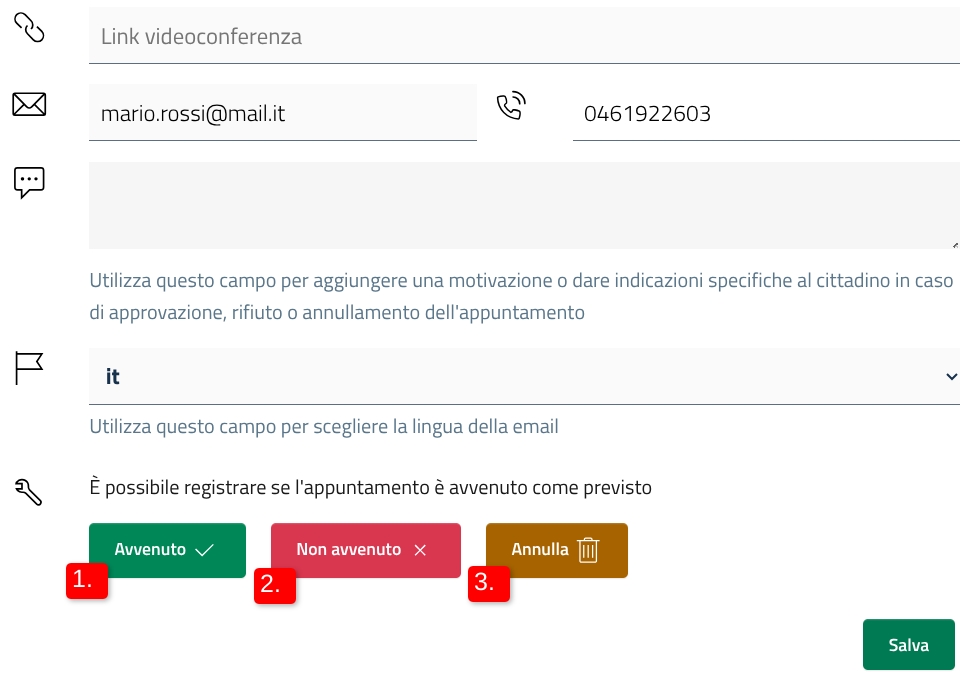Click the red marker labeled 1.

[x=87, y=581]
